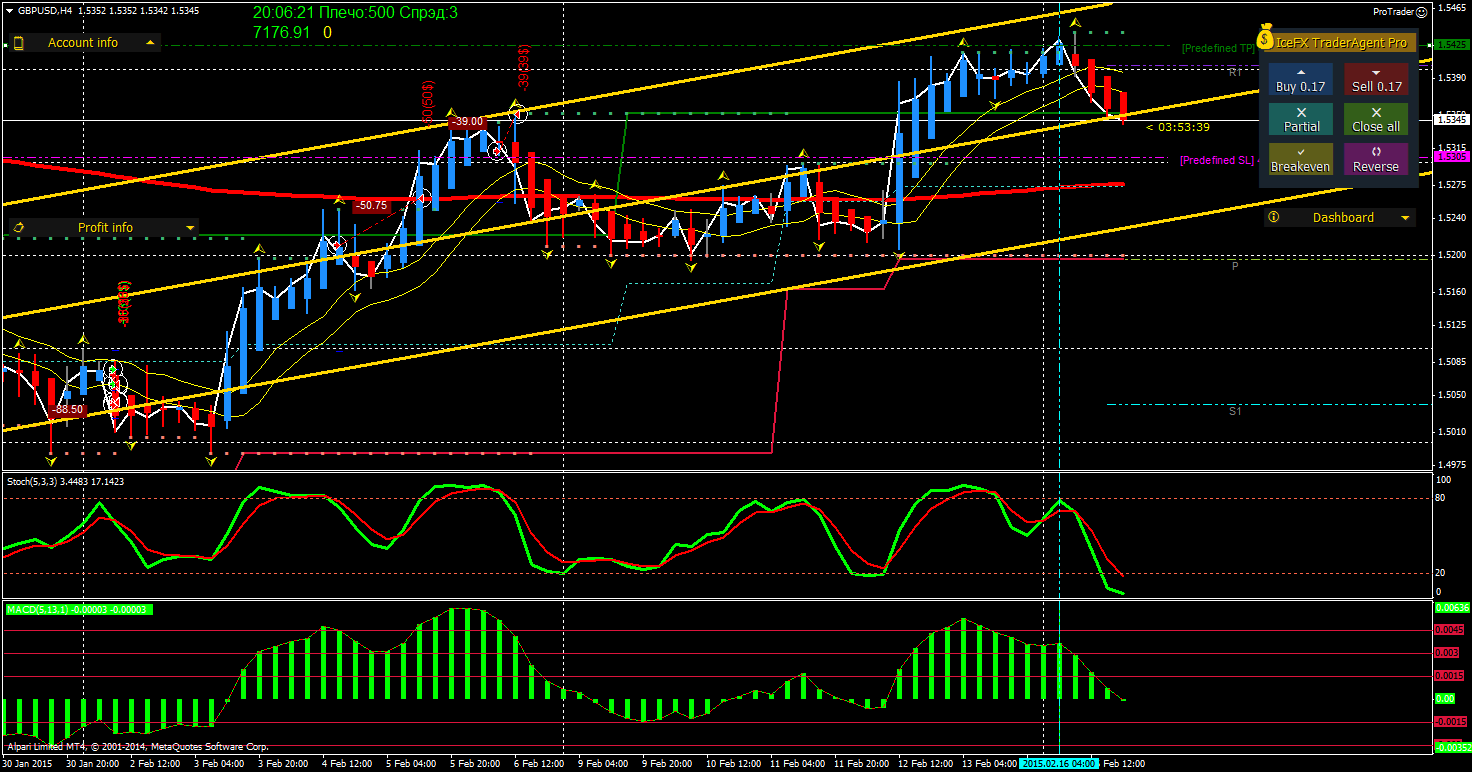1472x772 pixels.
Task: Click the notebook icon beside Account info
Action: 18,43
